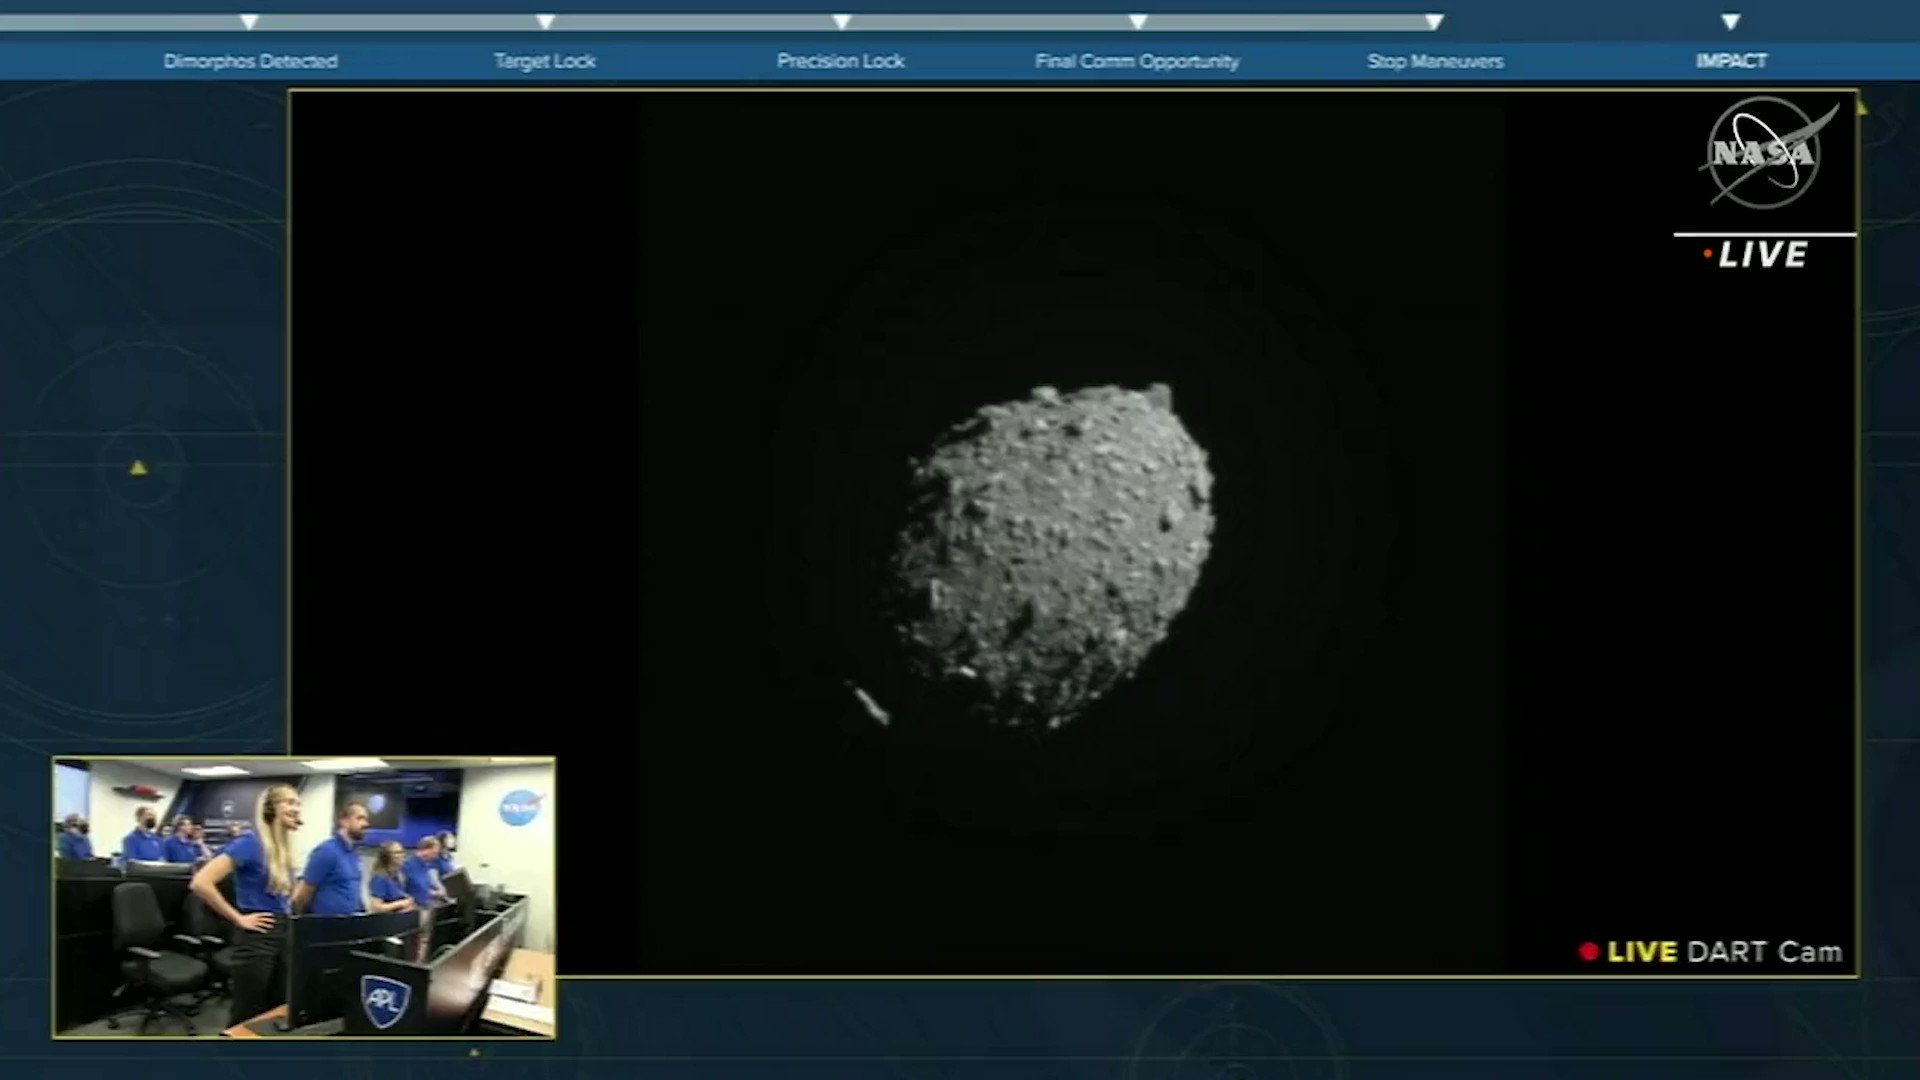
Task: Click the LIVE text button
Action: pyautogui.click(x=1762, y=255)
